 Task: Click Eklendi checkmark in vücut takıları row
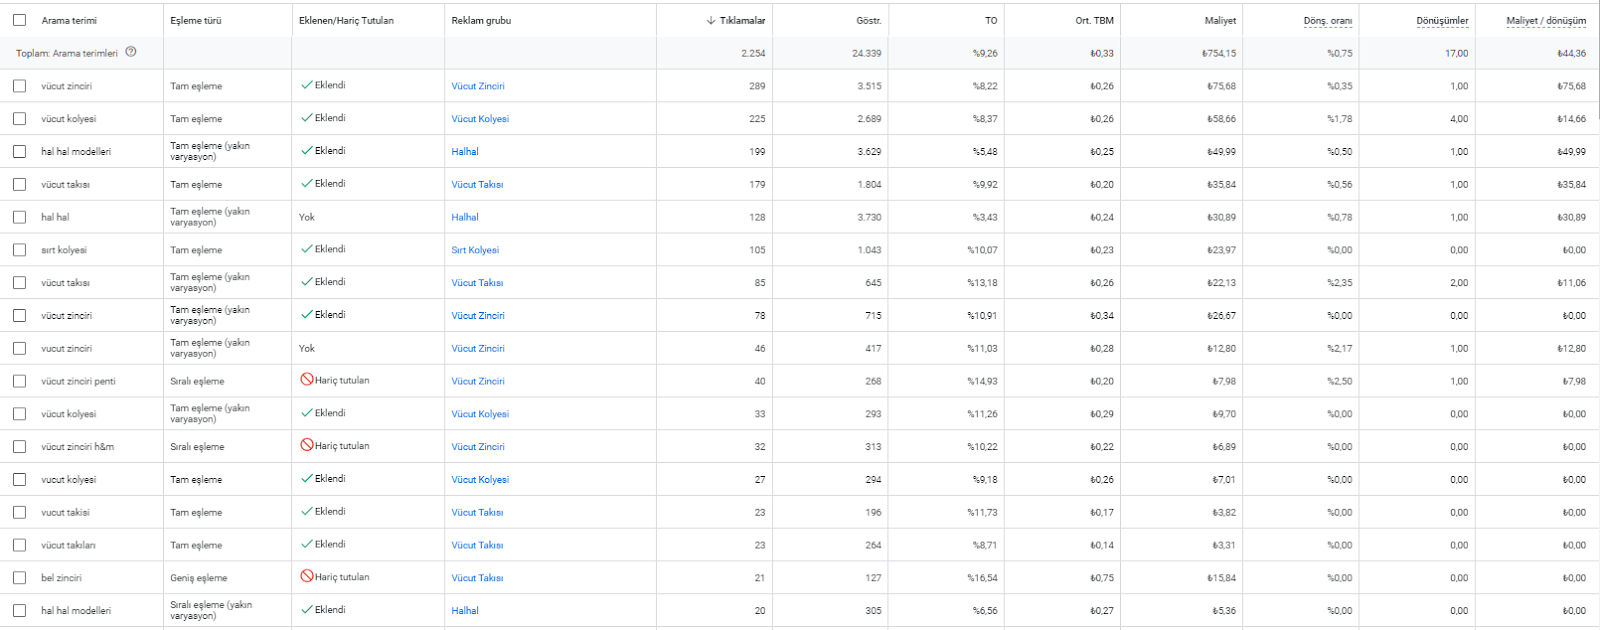(x=307, y=545)
